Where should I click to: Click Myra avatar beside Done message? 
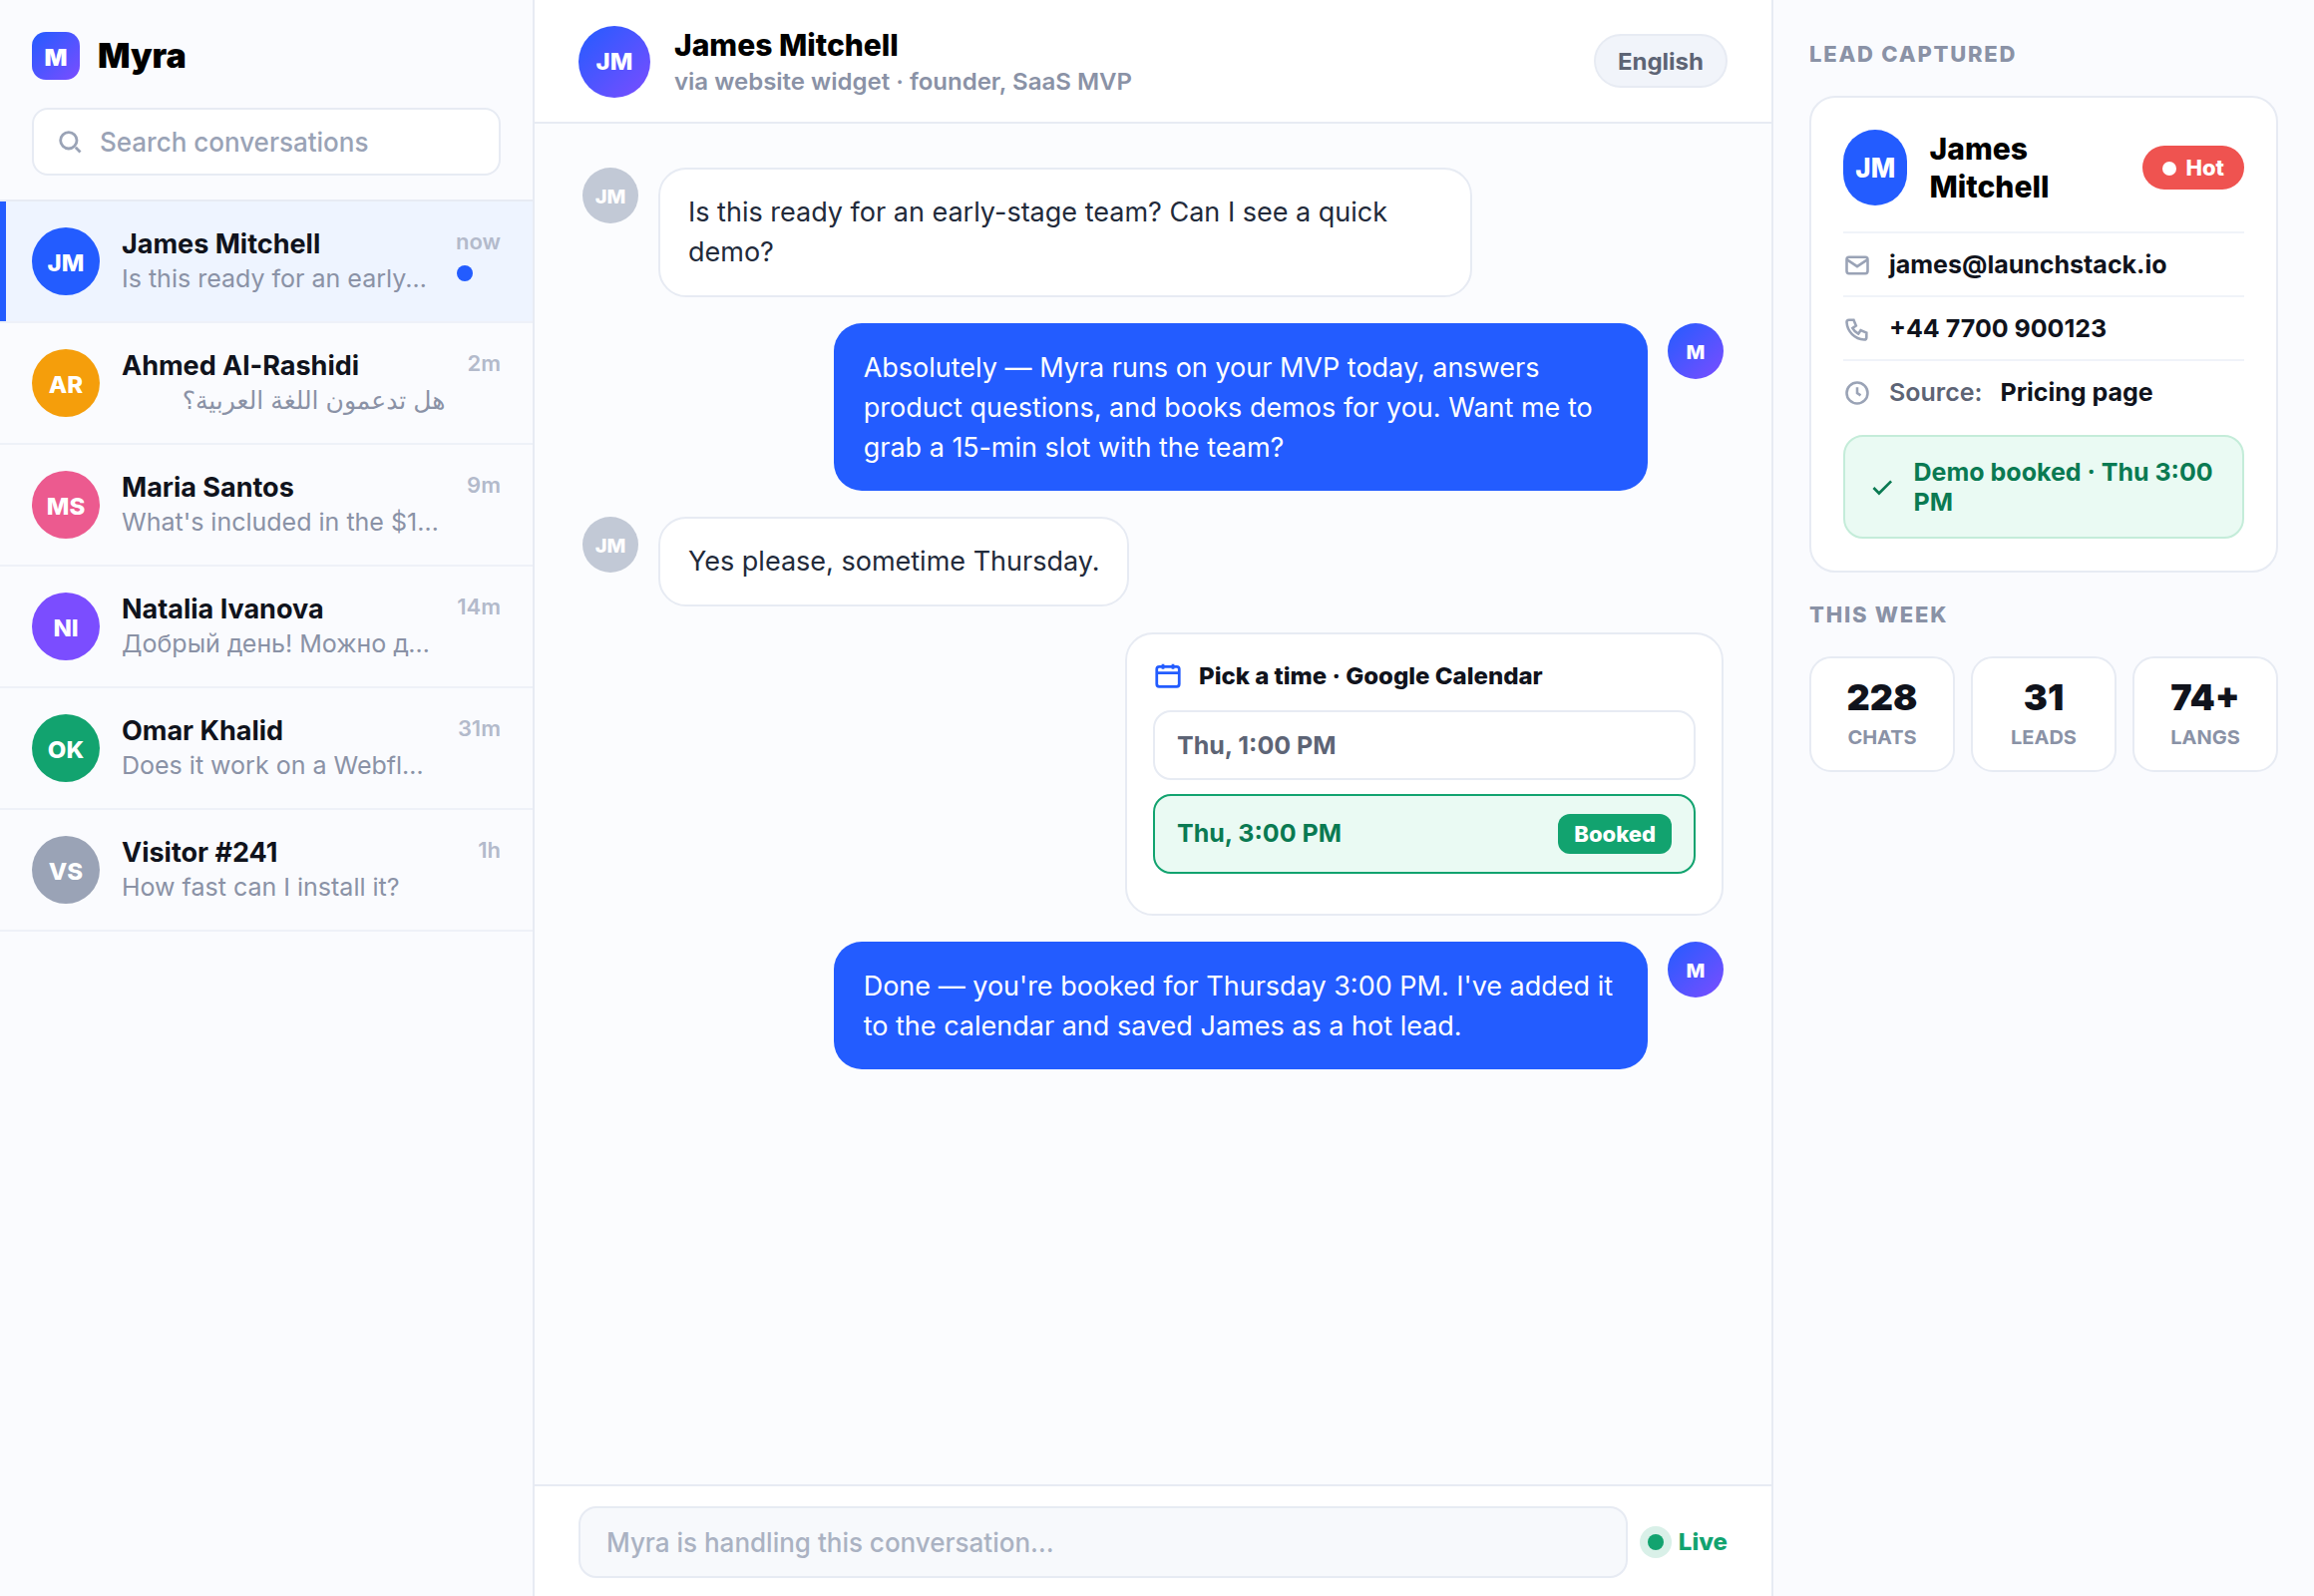(x=1695, y=970)
